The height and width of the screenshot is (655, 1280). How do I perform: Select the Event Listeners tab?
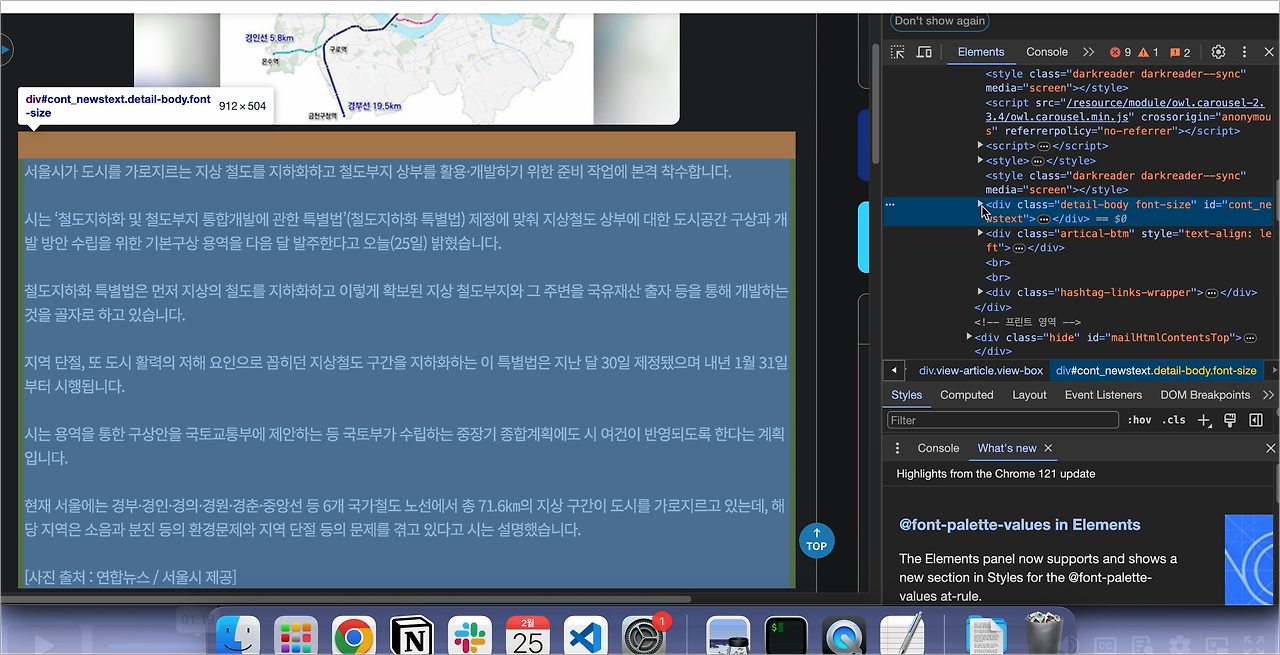tap(1103, 395)
